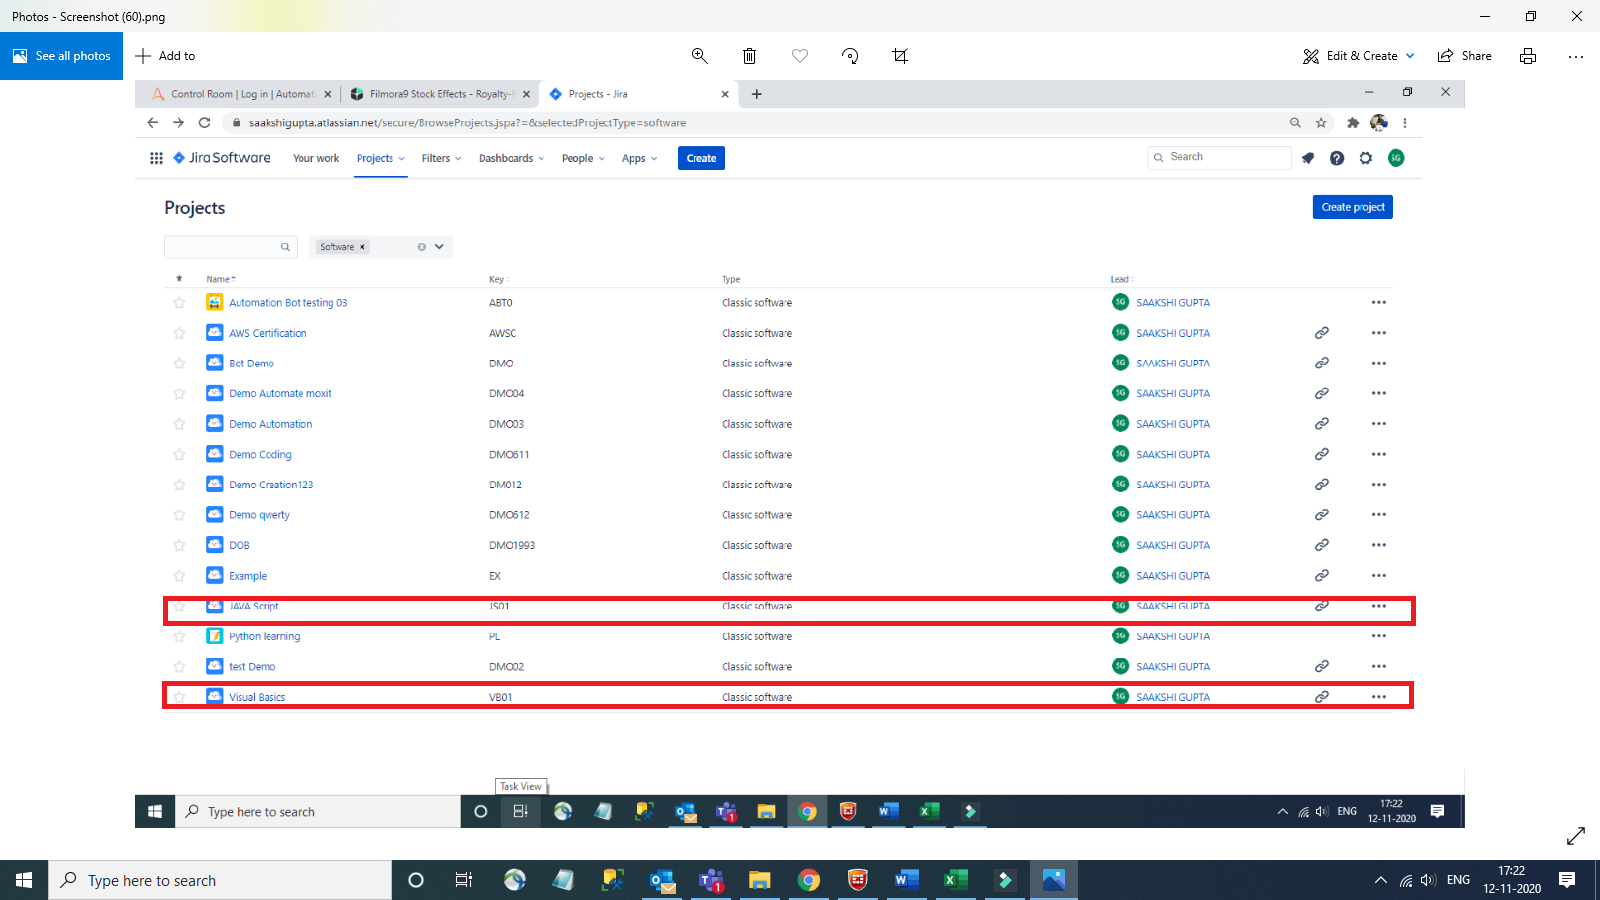Expand the Software project type filter dropdown
This screenshot has height=900, width=1600.
pos(439,247)
